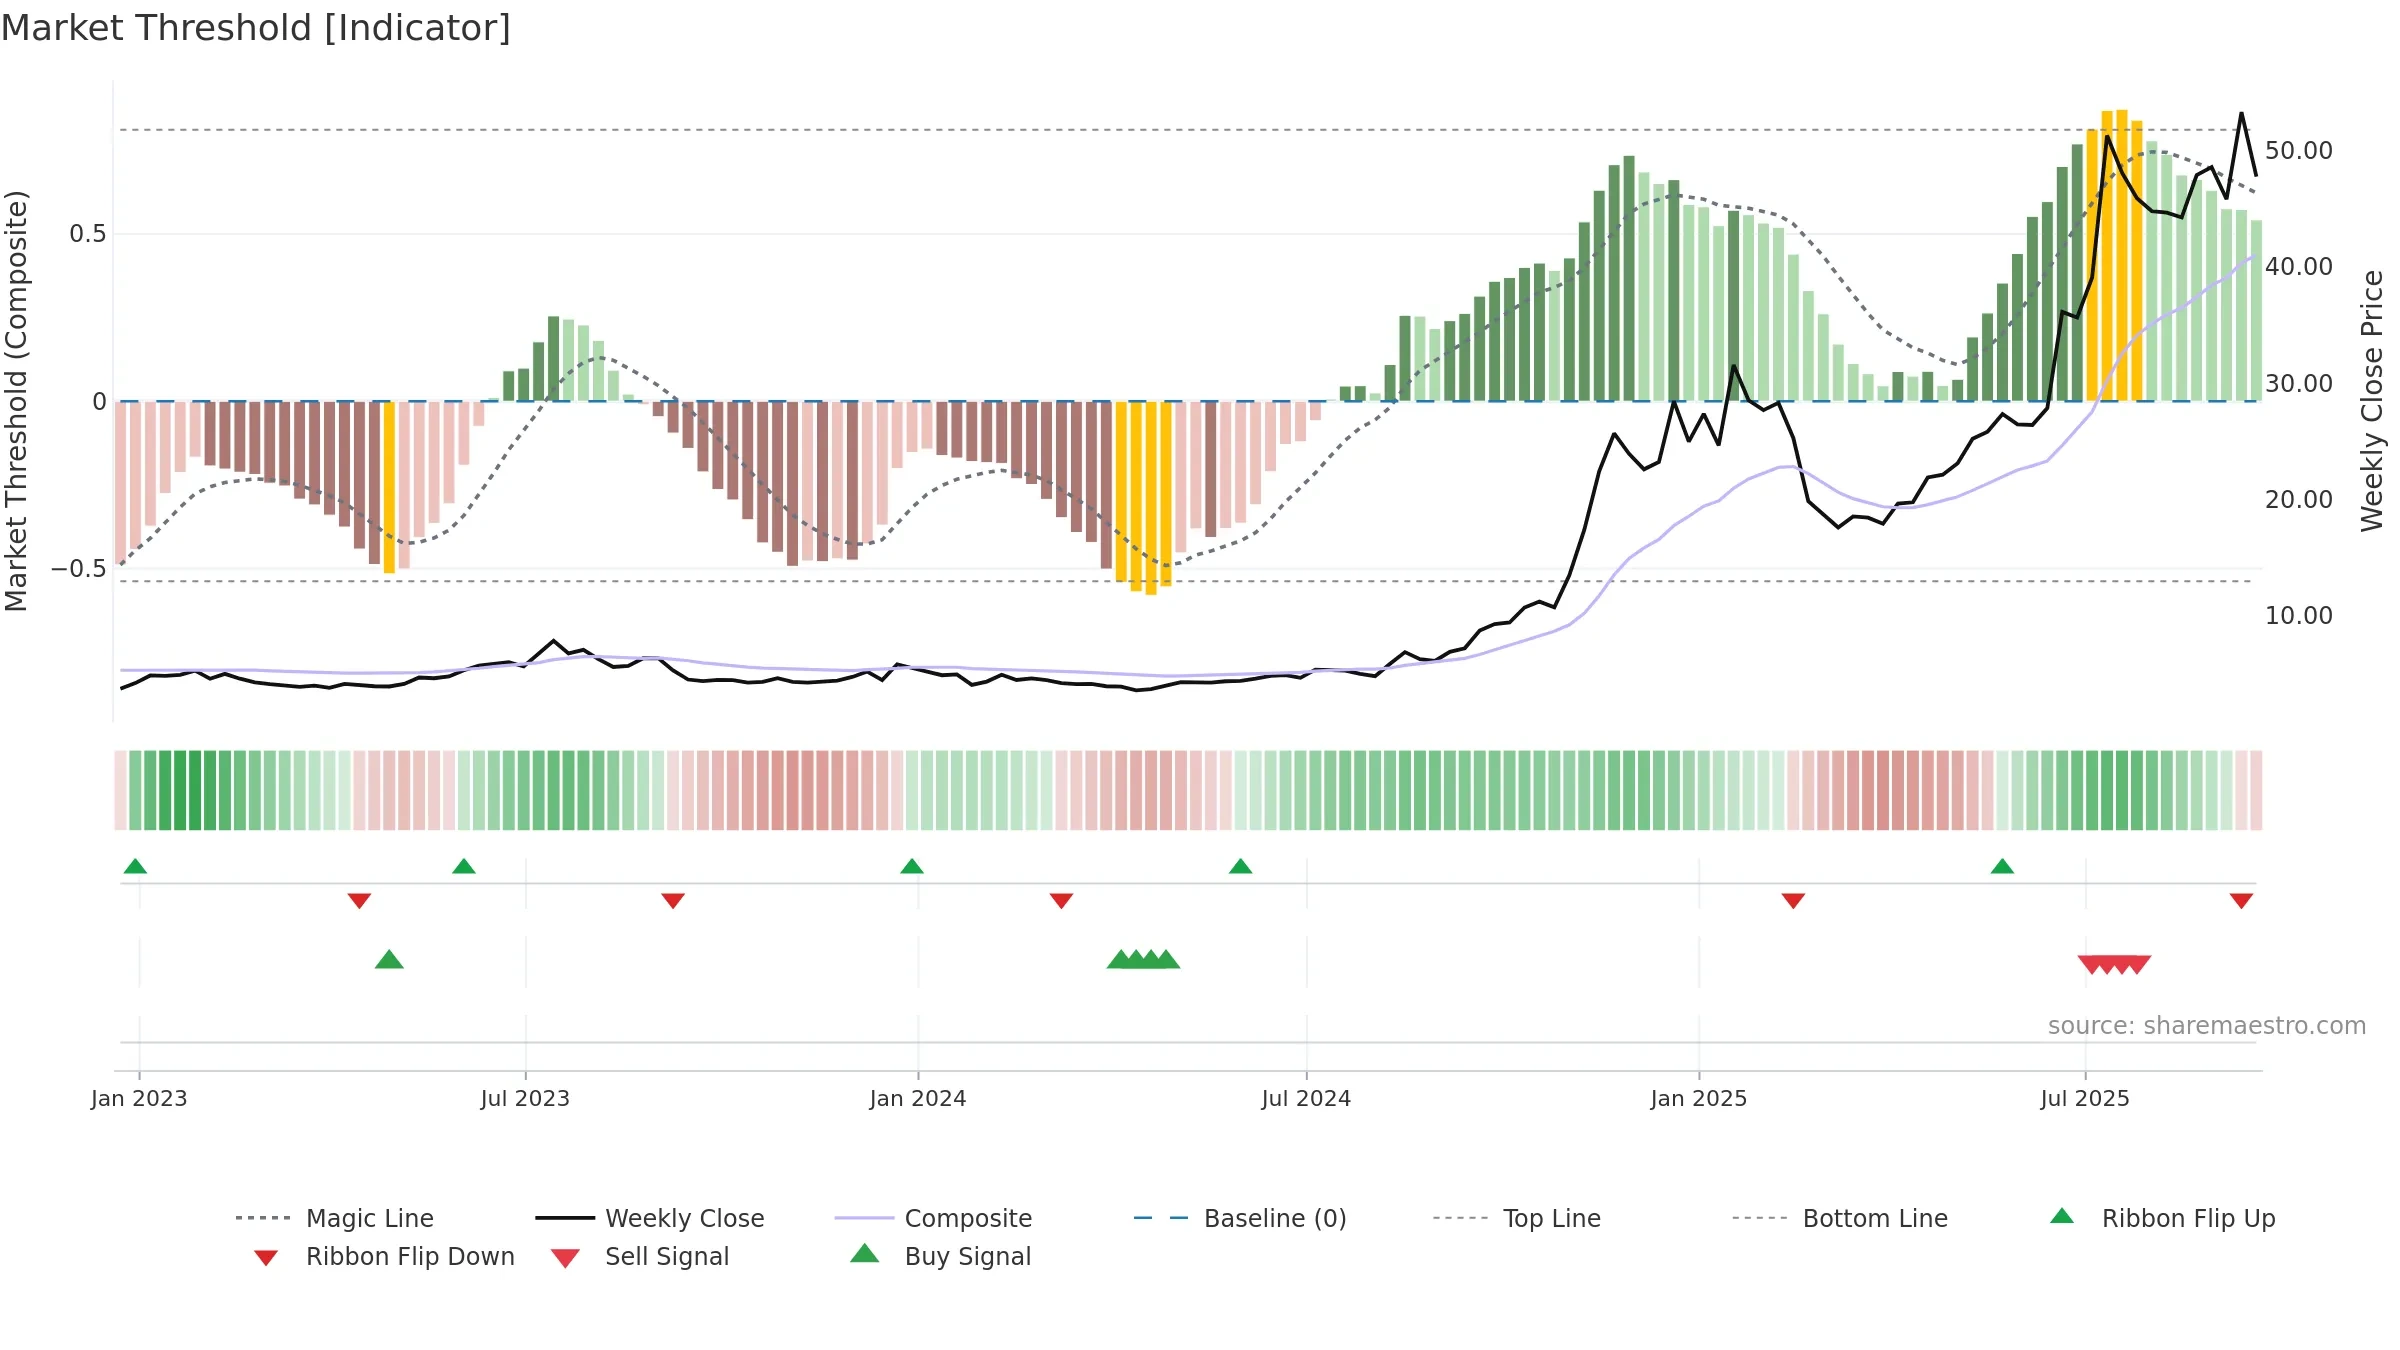Viewport: 2400px width, 1350px height.
Task: Toggle the Top Line legend entry
Action: pyautogui.click(x=1517, y=1218)
